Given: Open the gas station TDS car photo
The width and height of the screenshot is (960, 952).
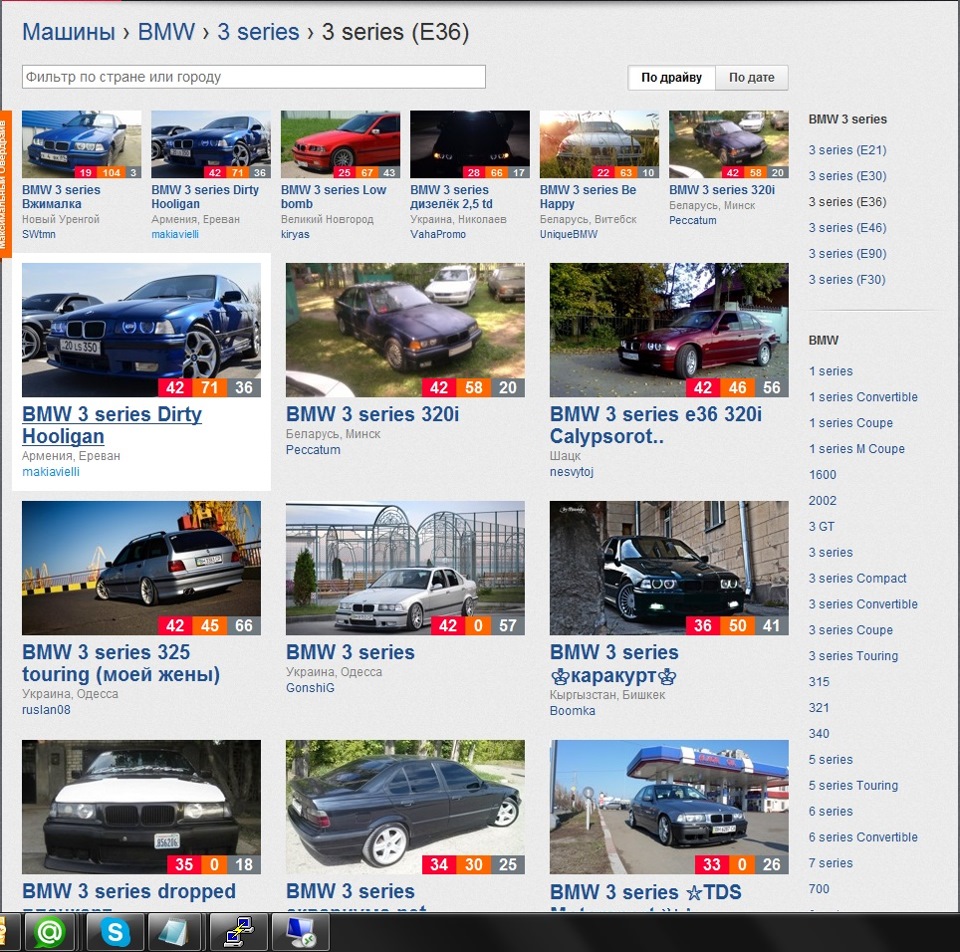Looking at the screenshot, I should click(669, 807).
